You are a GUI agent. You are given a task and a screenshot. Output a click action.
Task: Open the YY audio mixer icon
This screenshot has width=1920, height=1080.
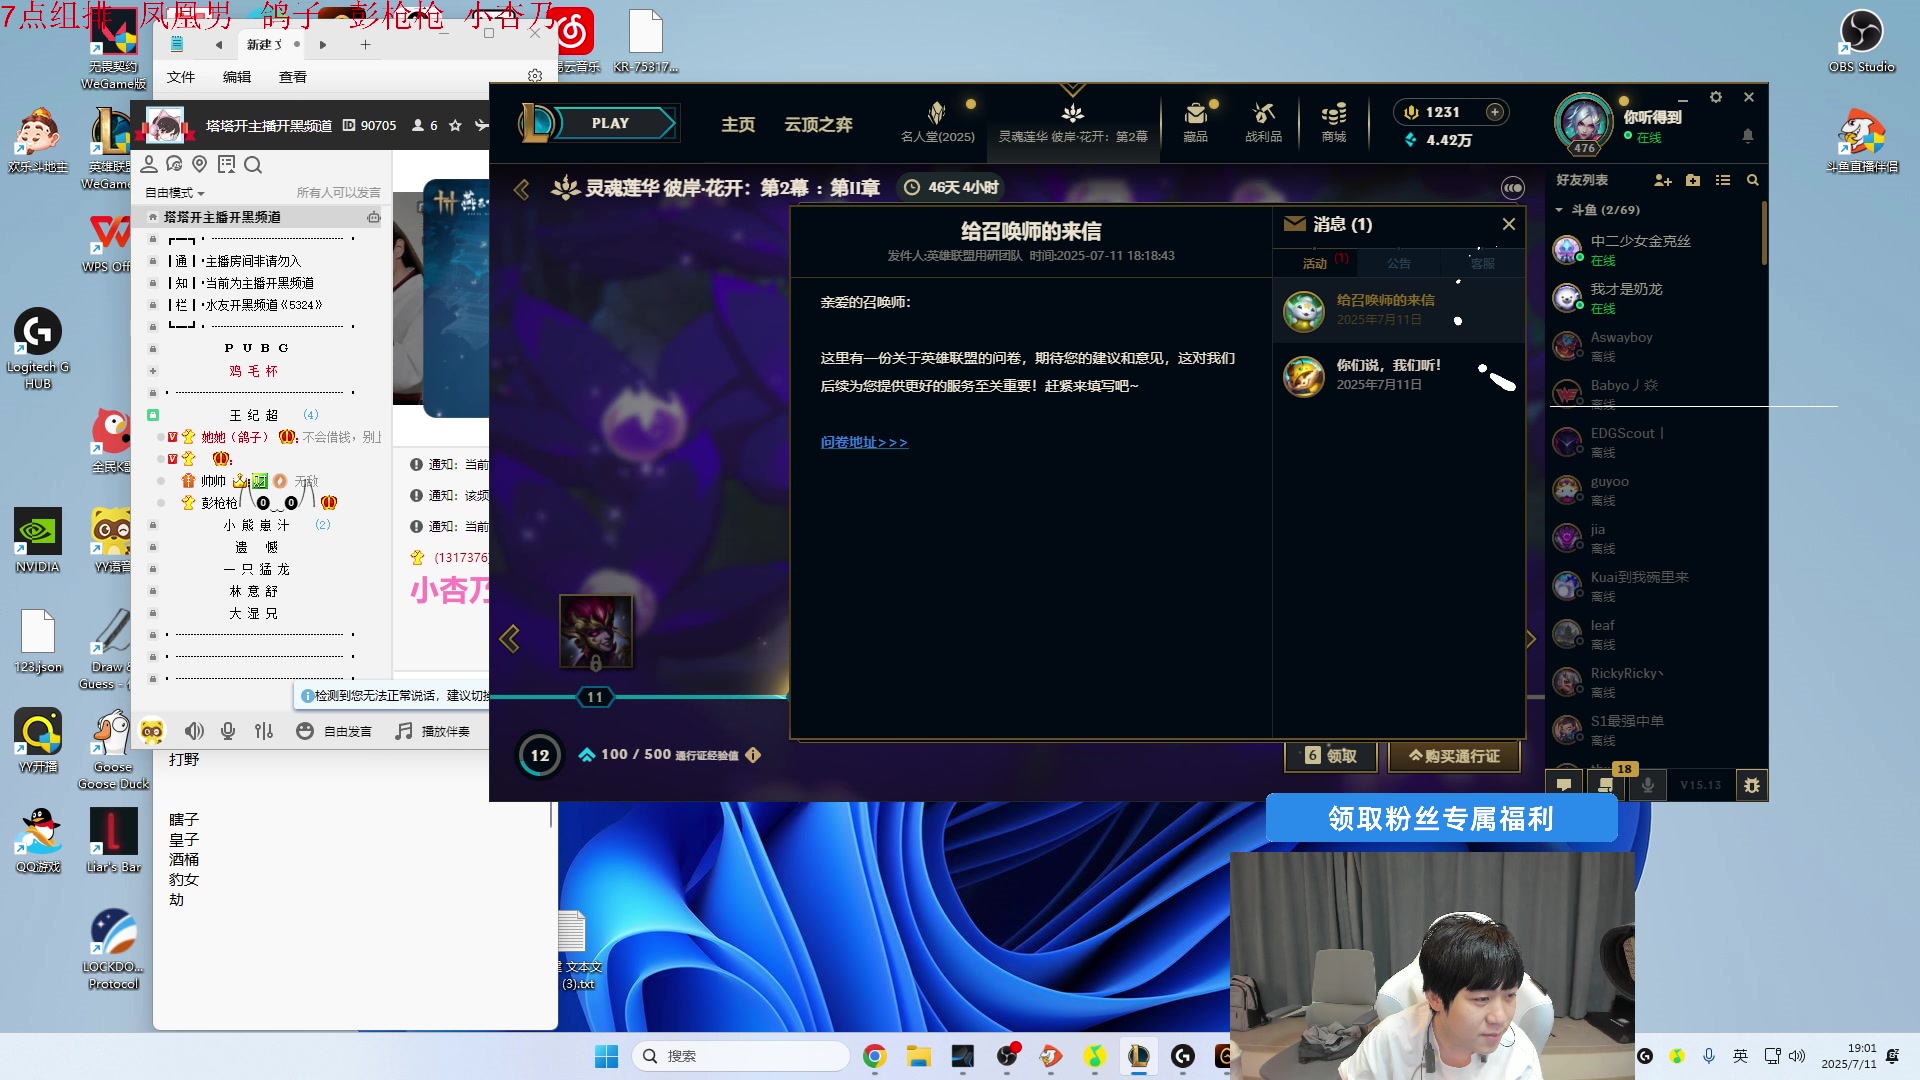(x=264, y=731)
